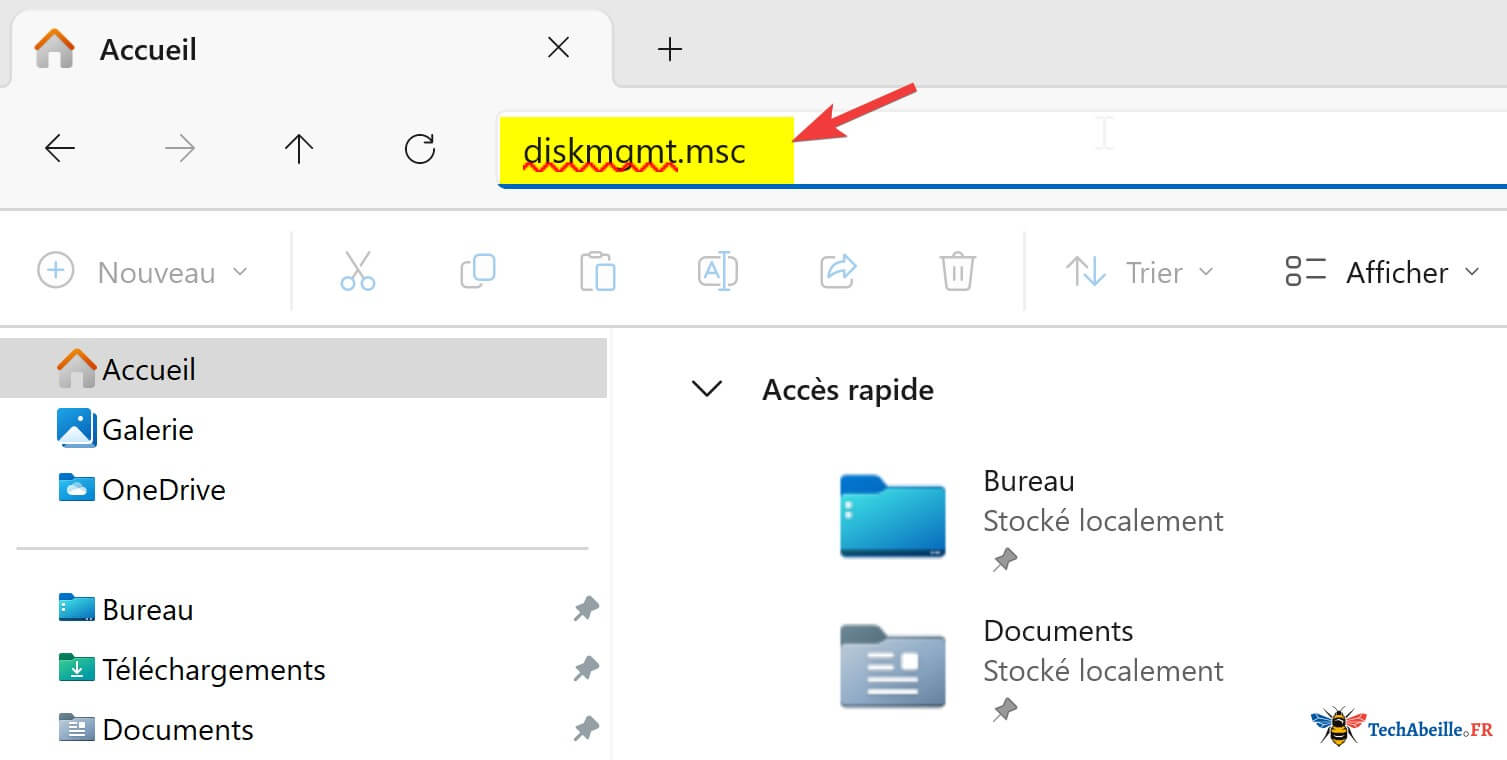Open the Afficher view dropdown
Viewport: 1507px width, 760px height.
[x=1382, y=272]
